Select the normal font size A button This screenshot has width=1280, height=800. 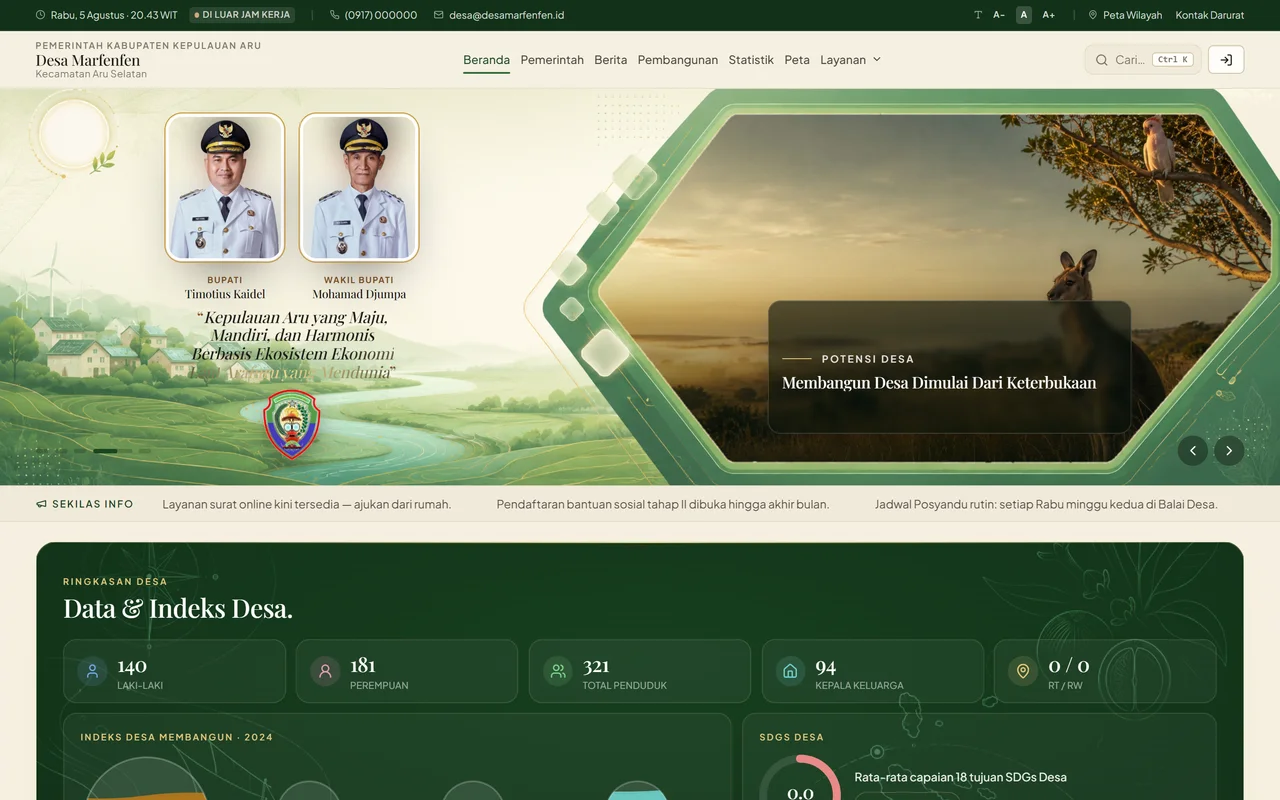pos(1024,15)
